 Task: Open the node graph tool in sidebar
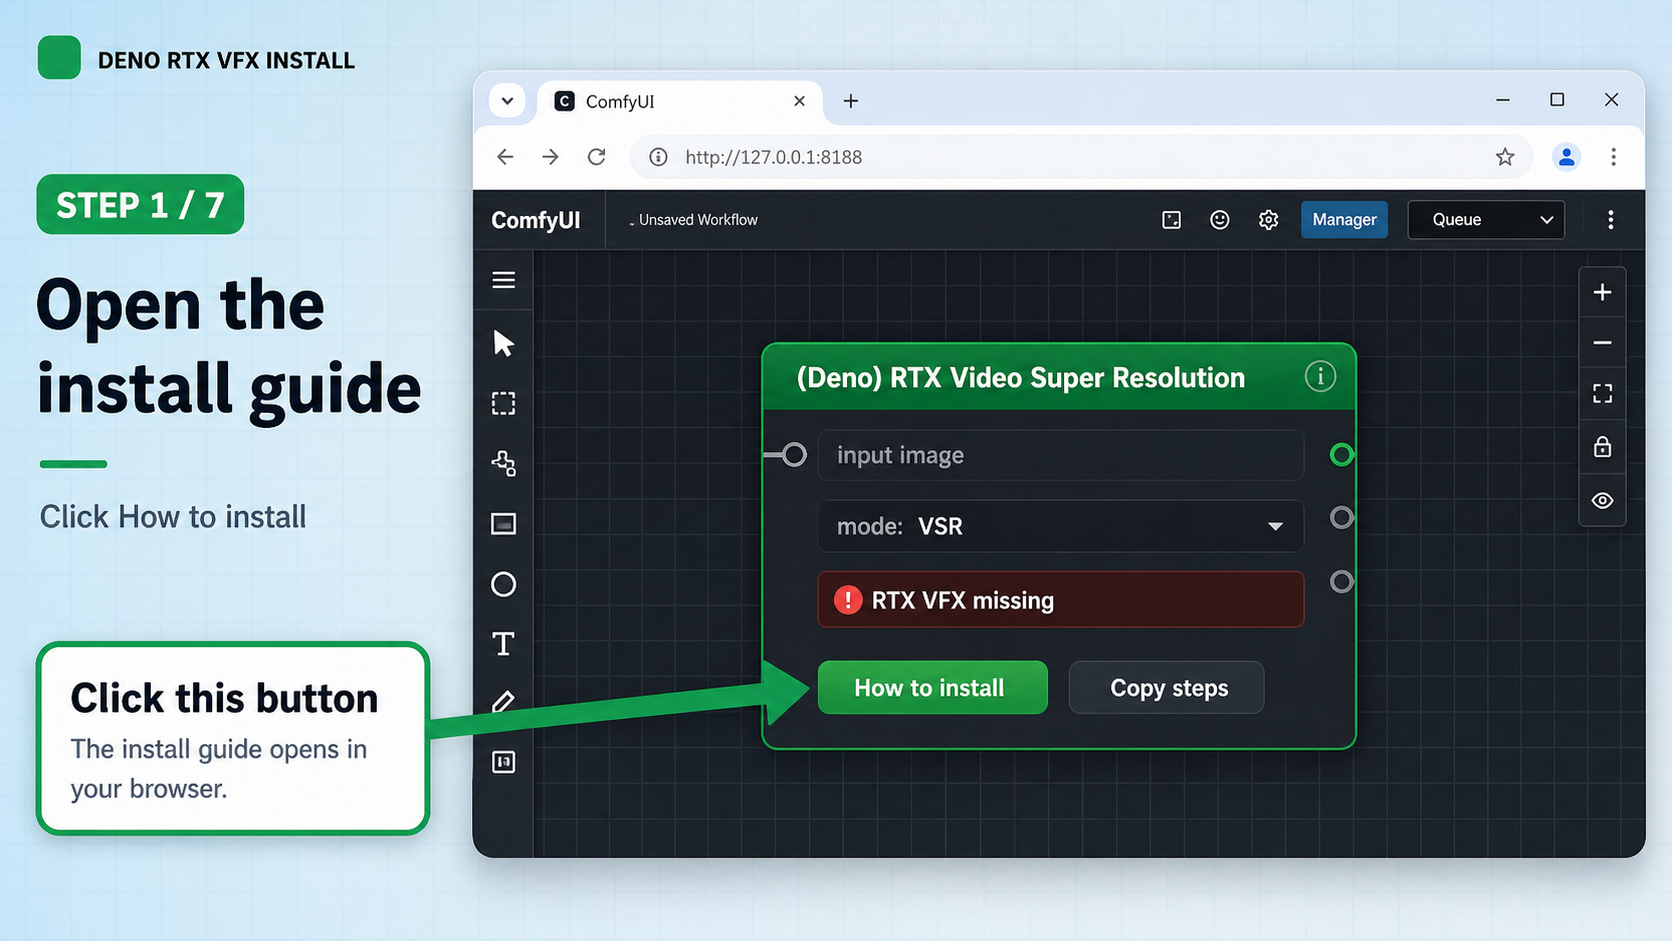tap(504, 463)
